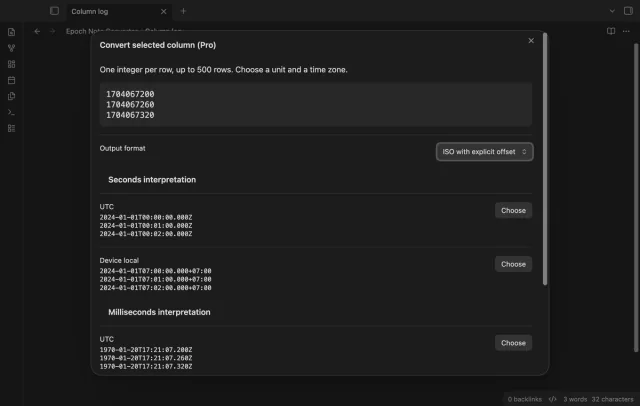Click the value 1704067260
640x406 pixels.
130,105
